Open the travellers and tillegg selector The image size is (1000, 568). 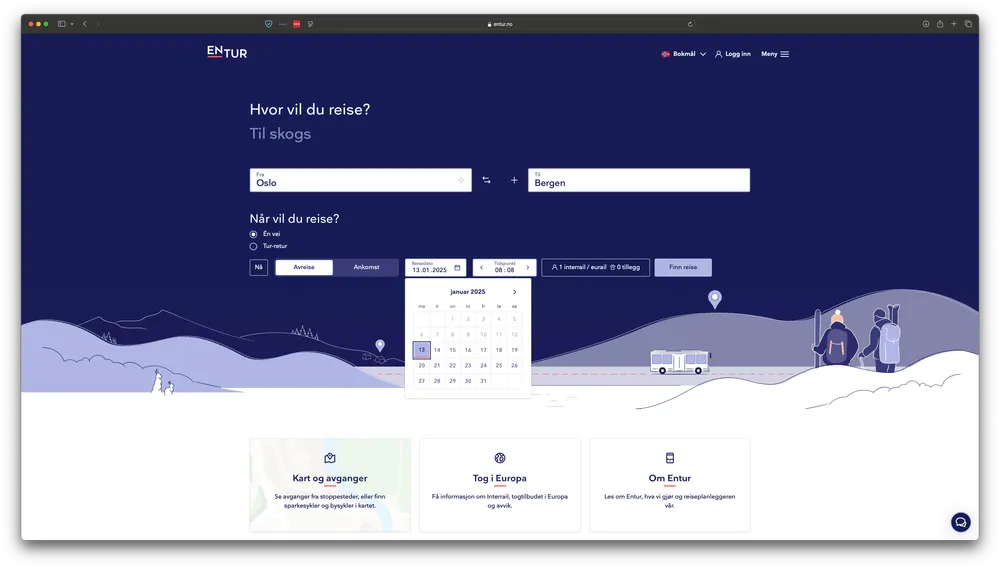[595, 268]
